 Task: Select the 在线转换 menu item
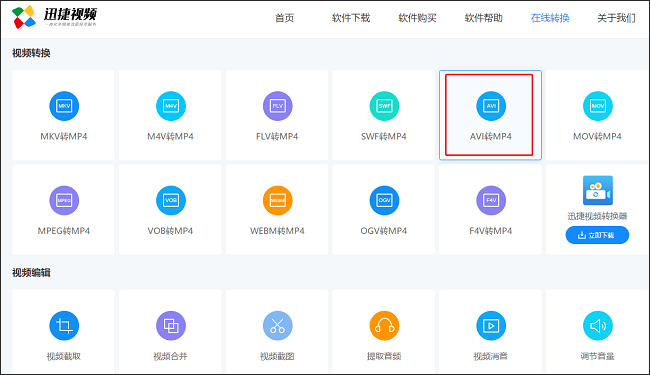550,18
